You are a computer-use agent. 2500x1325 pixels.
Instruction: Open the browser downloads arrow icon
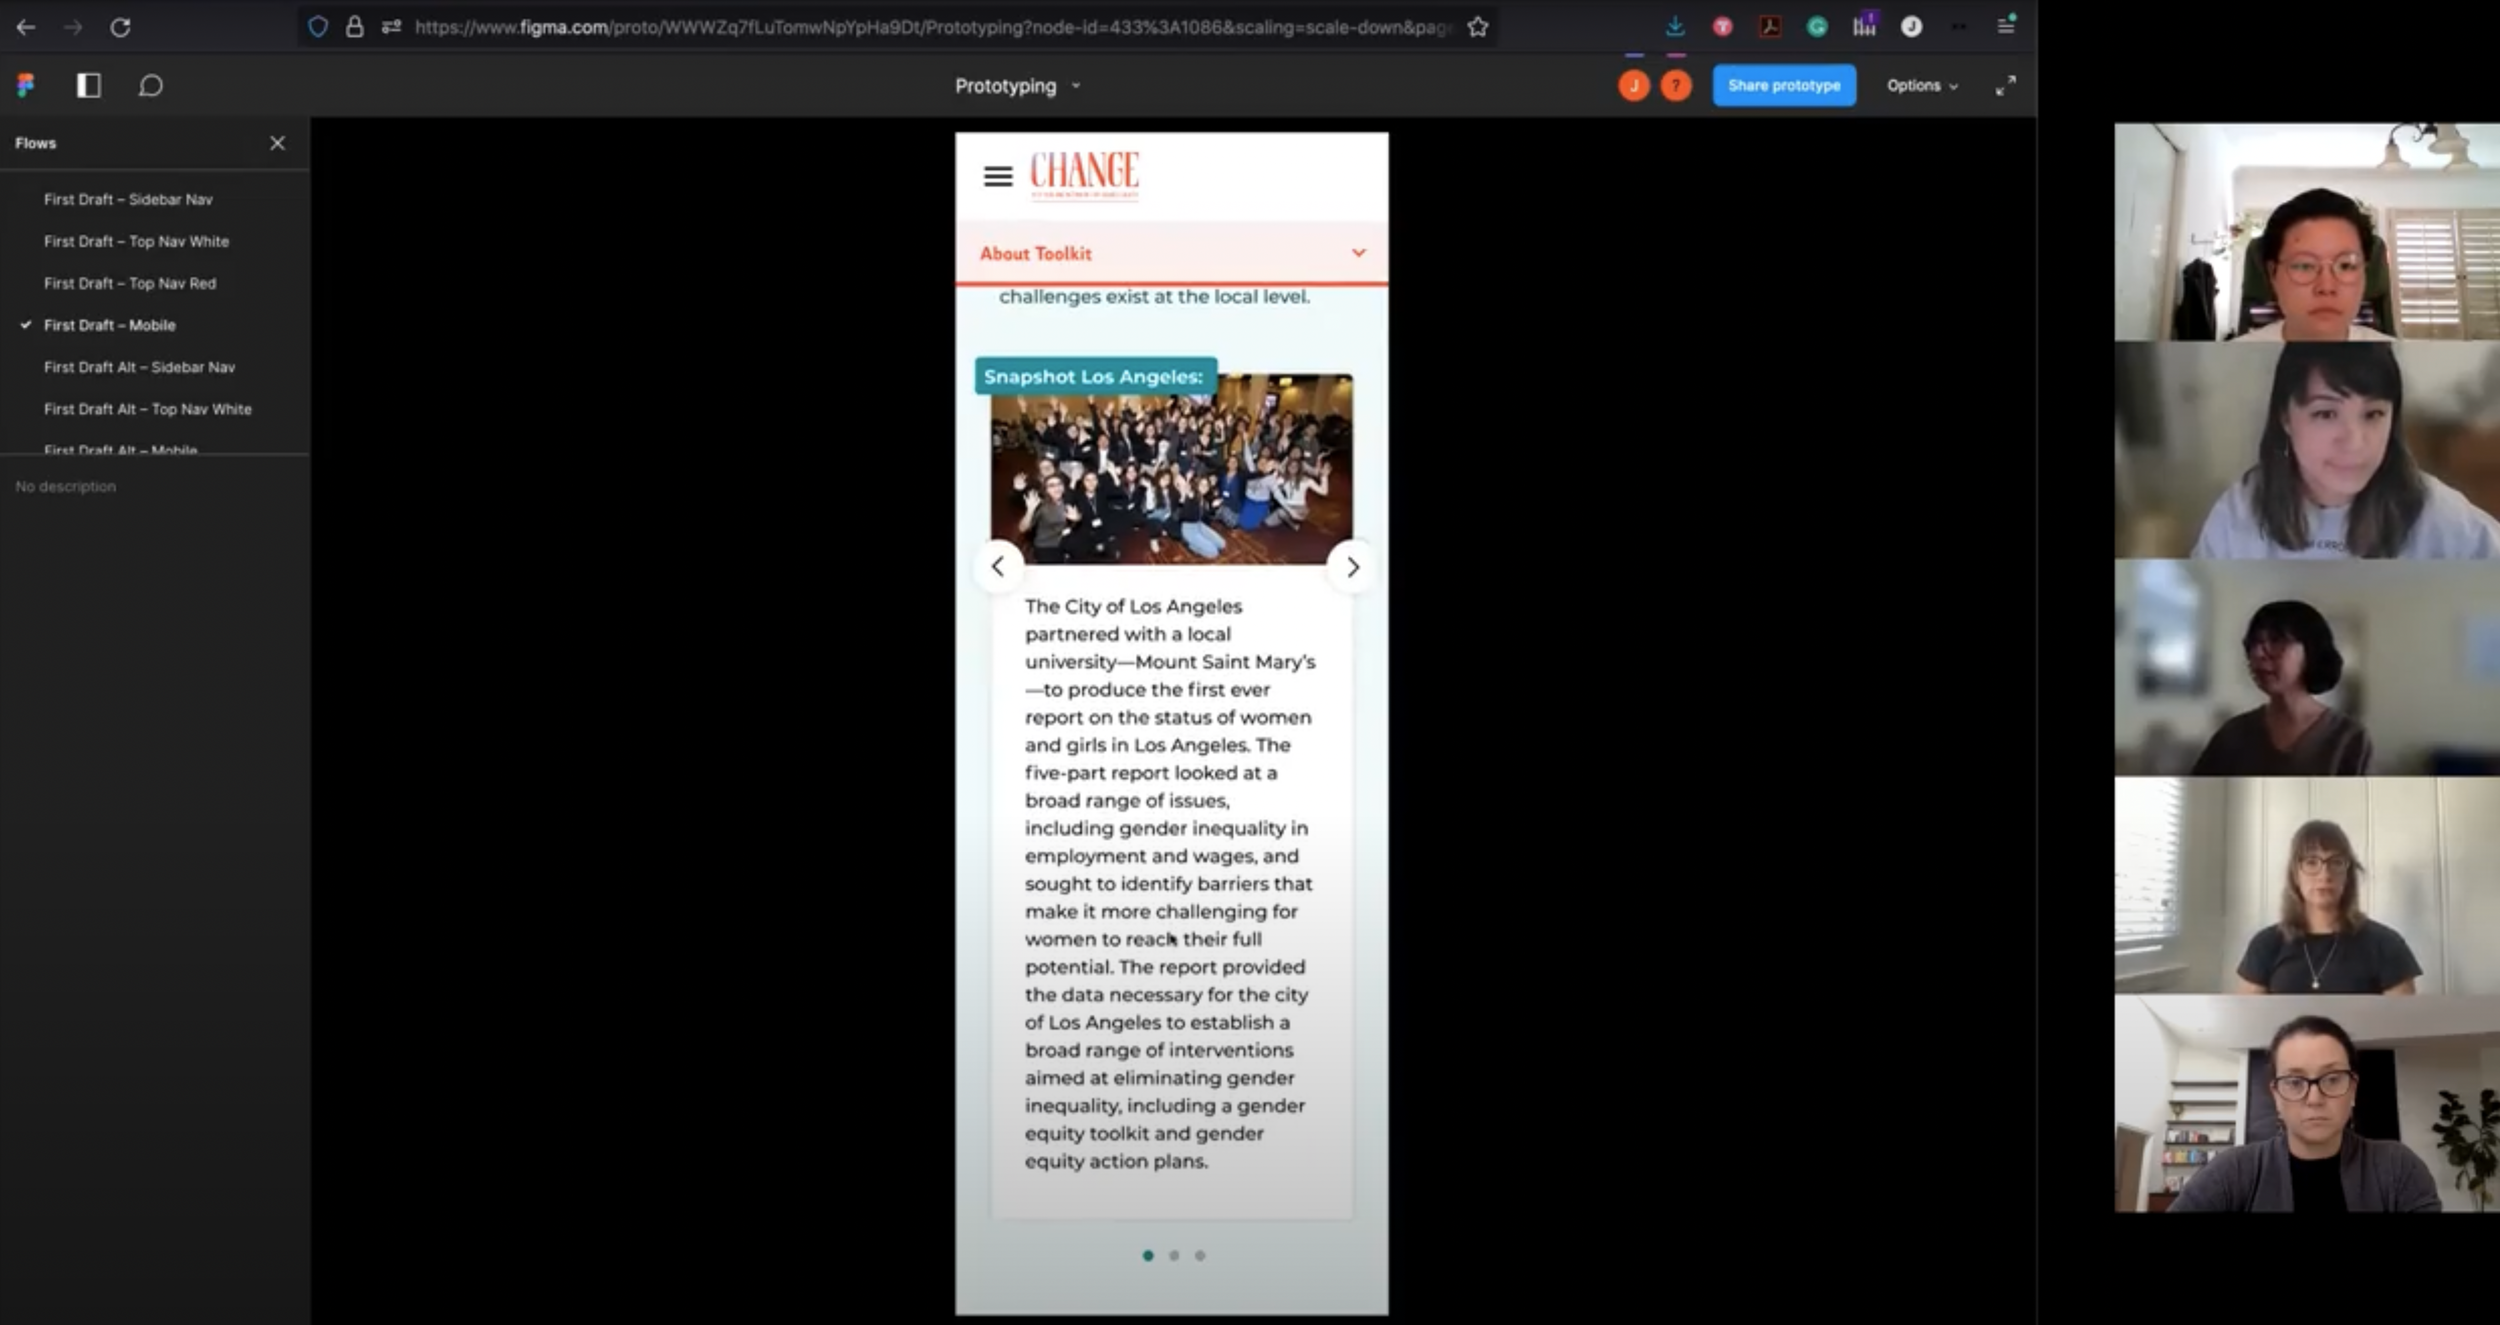1674,28
